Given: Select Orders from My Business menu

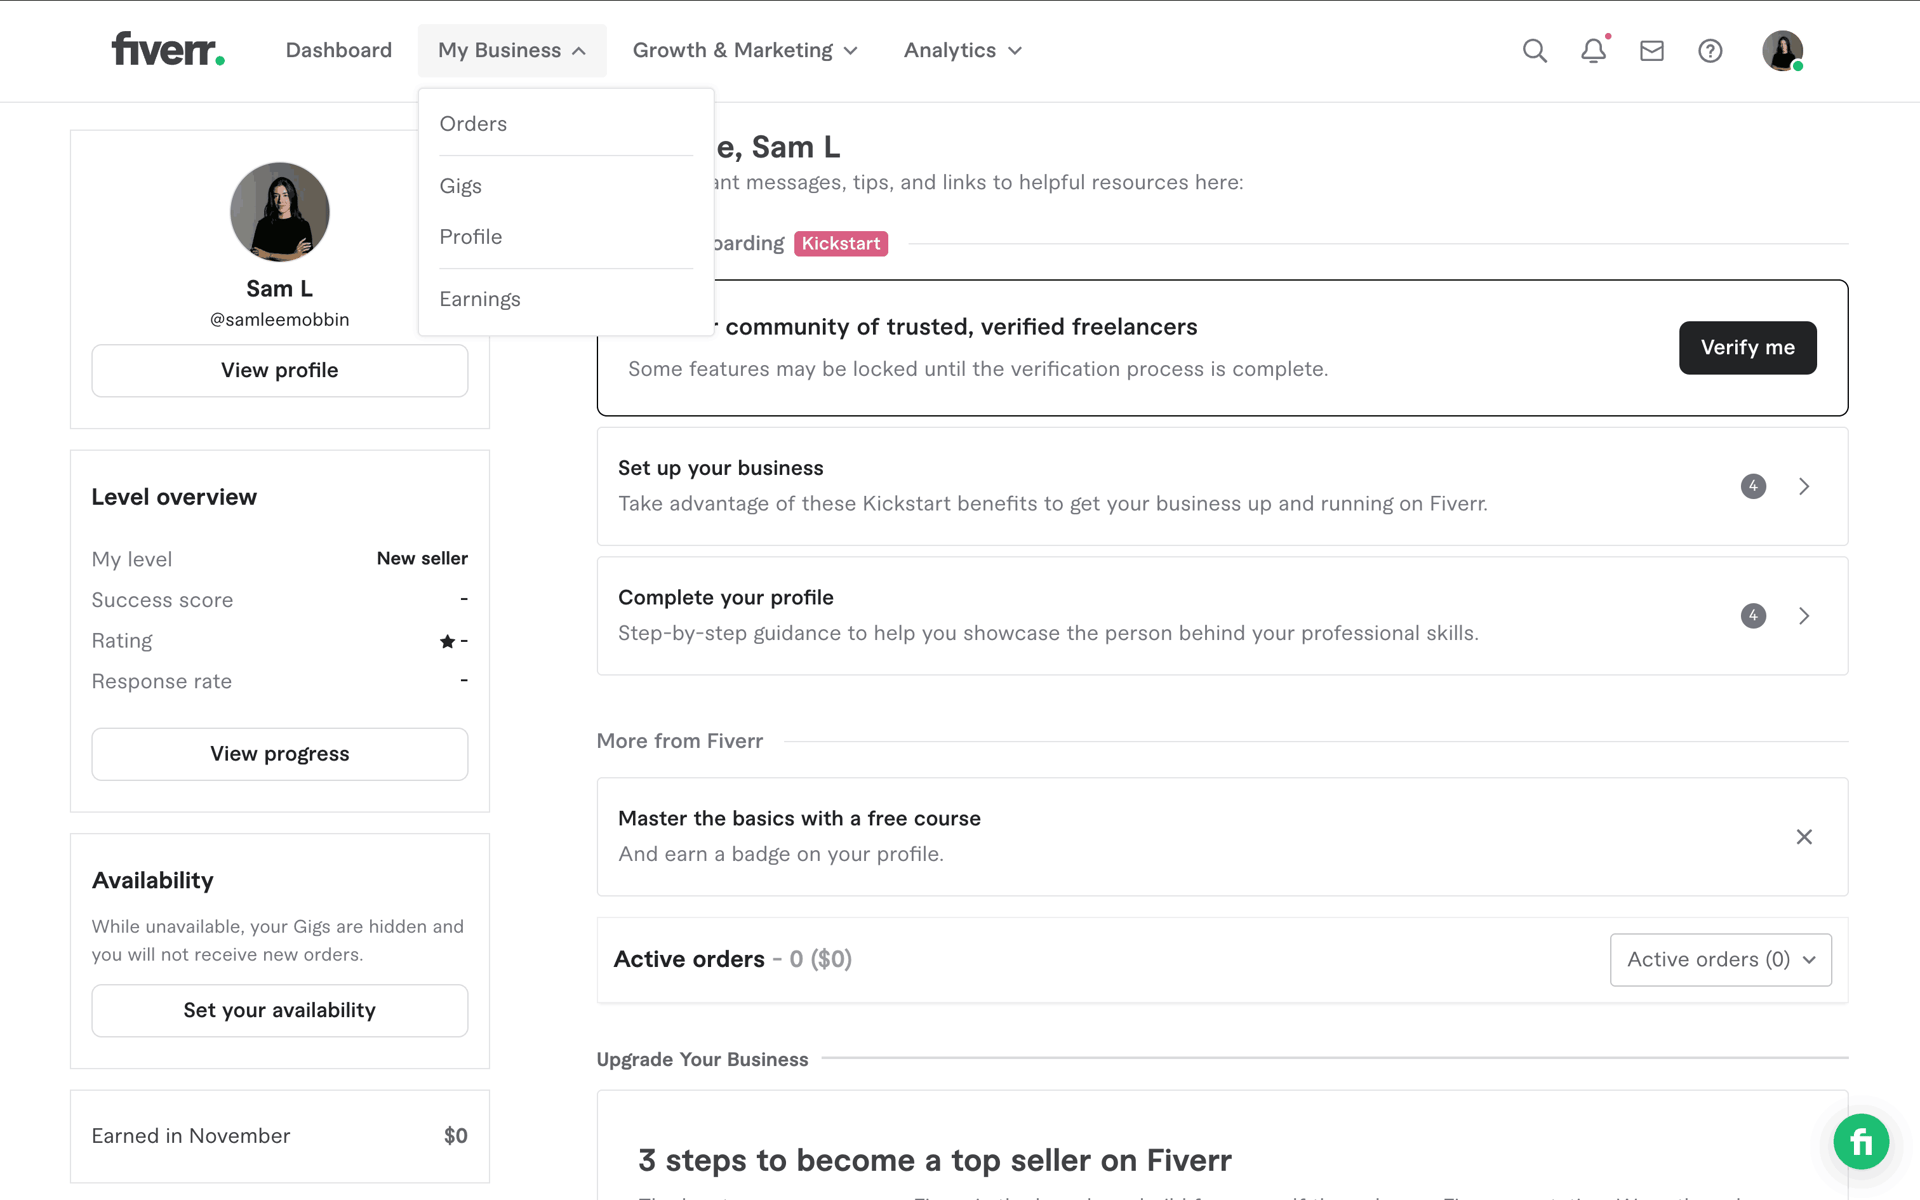Looking at the screenshot, I should click(473, 124).
